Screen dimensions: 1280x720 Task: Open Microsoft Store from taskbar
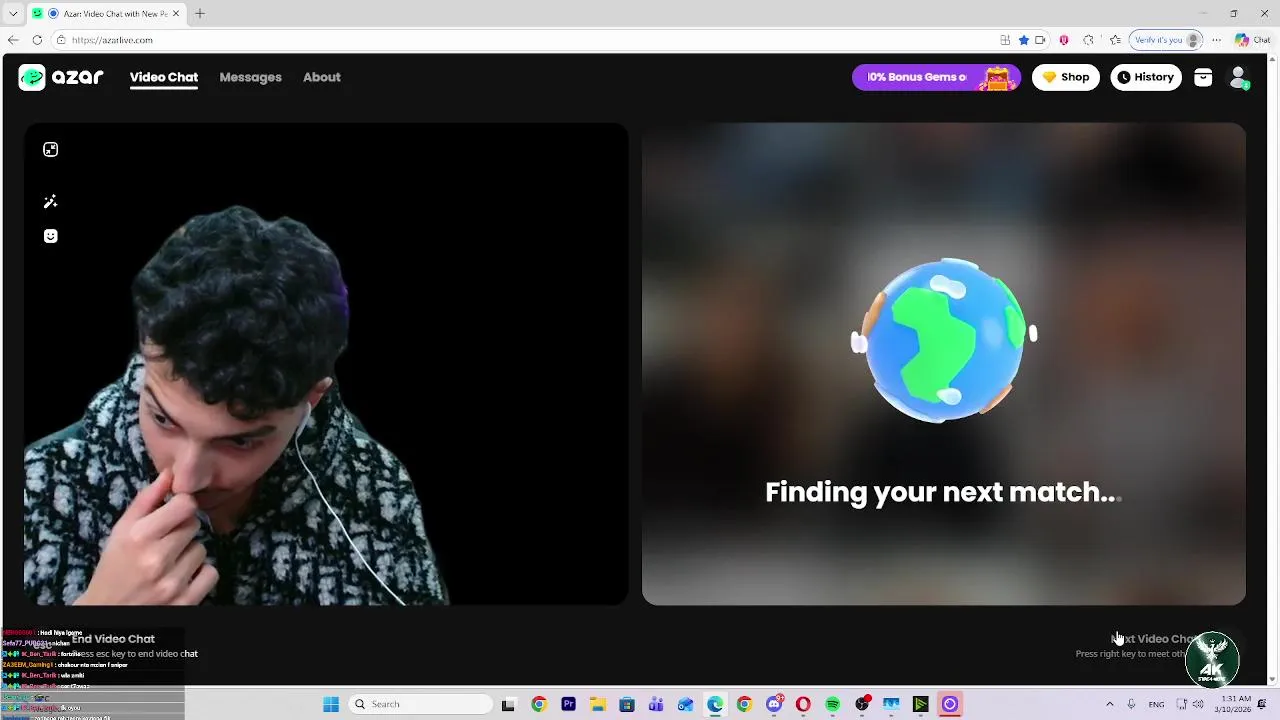pos(627,704)
